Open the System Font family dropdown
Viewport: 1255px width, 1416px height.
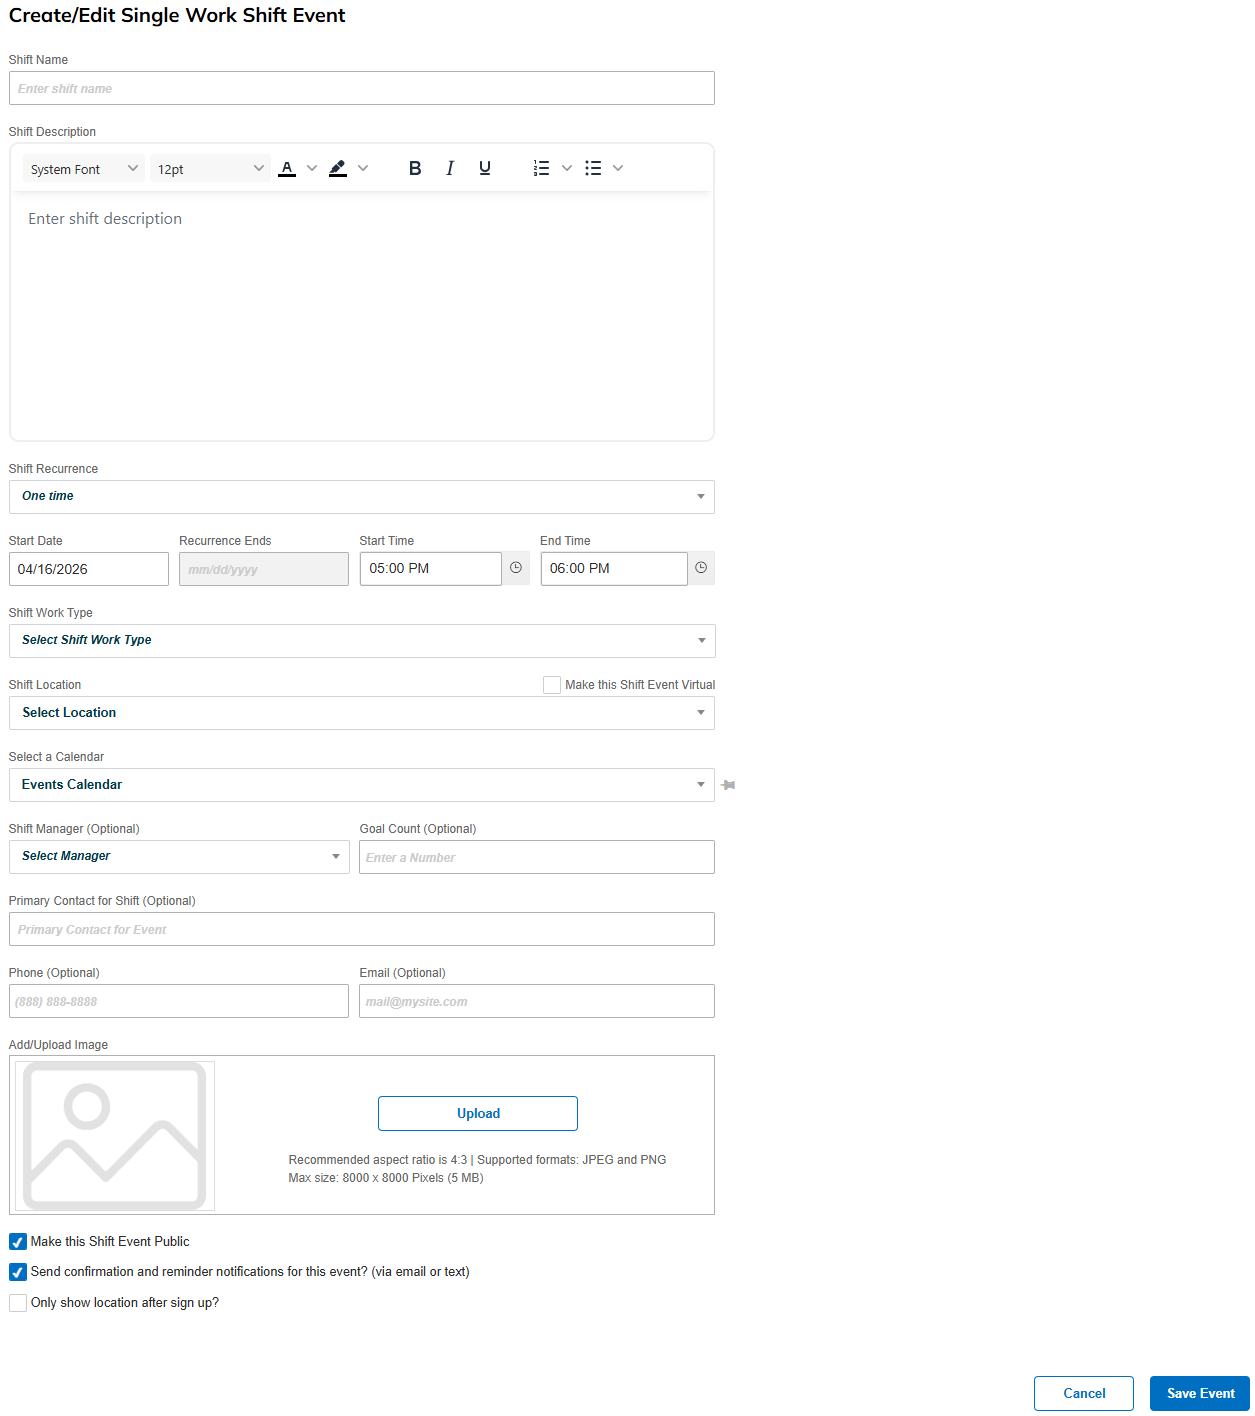point(84,169)
